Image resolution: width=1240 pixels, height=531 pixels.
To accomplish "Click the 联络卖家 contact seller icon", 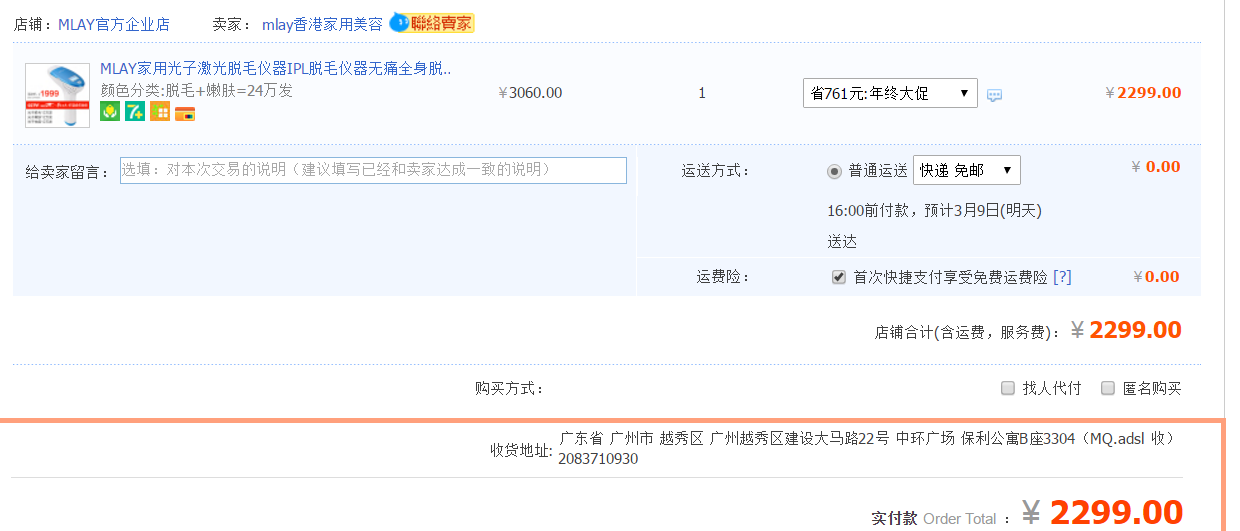I will tap(432, 23).
